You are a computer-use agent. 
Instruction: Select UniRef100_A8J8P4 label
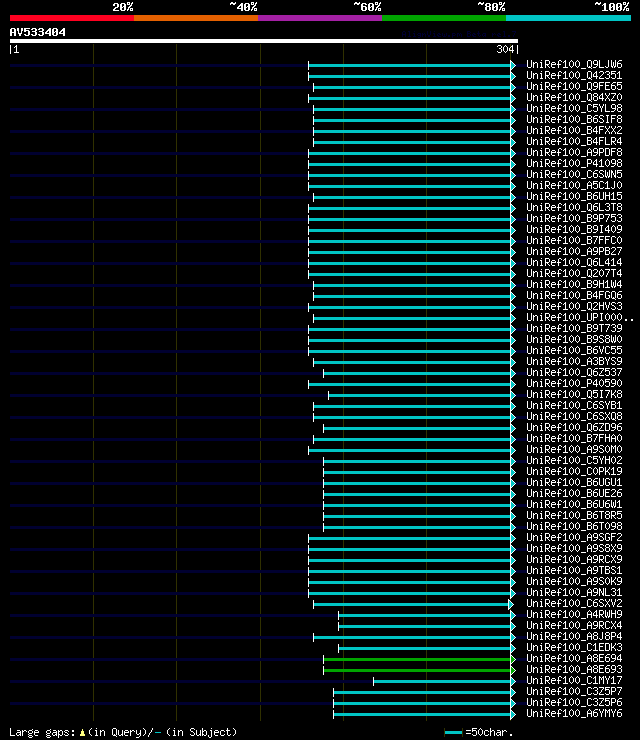(574, 637)
